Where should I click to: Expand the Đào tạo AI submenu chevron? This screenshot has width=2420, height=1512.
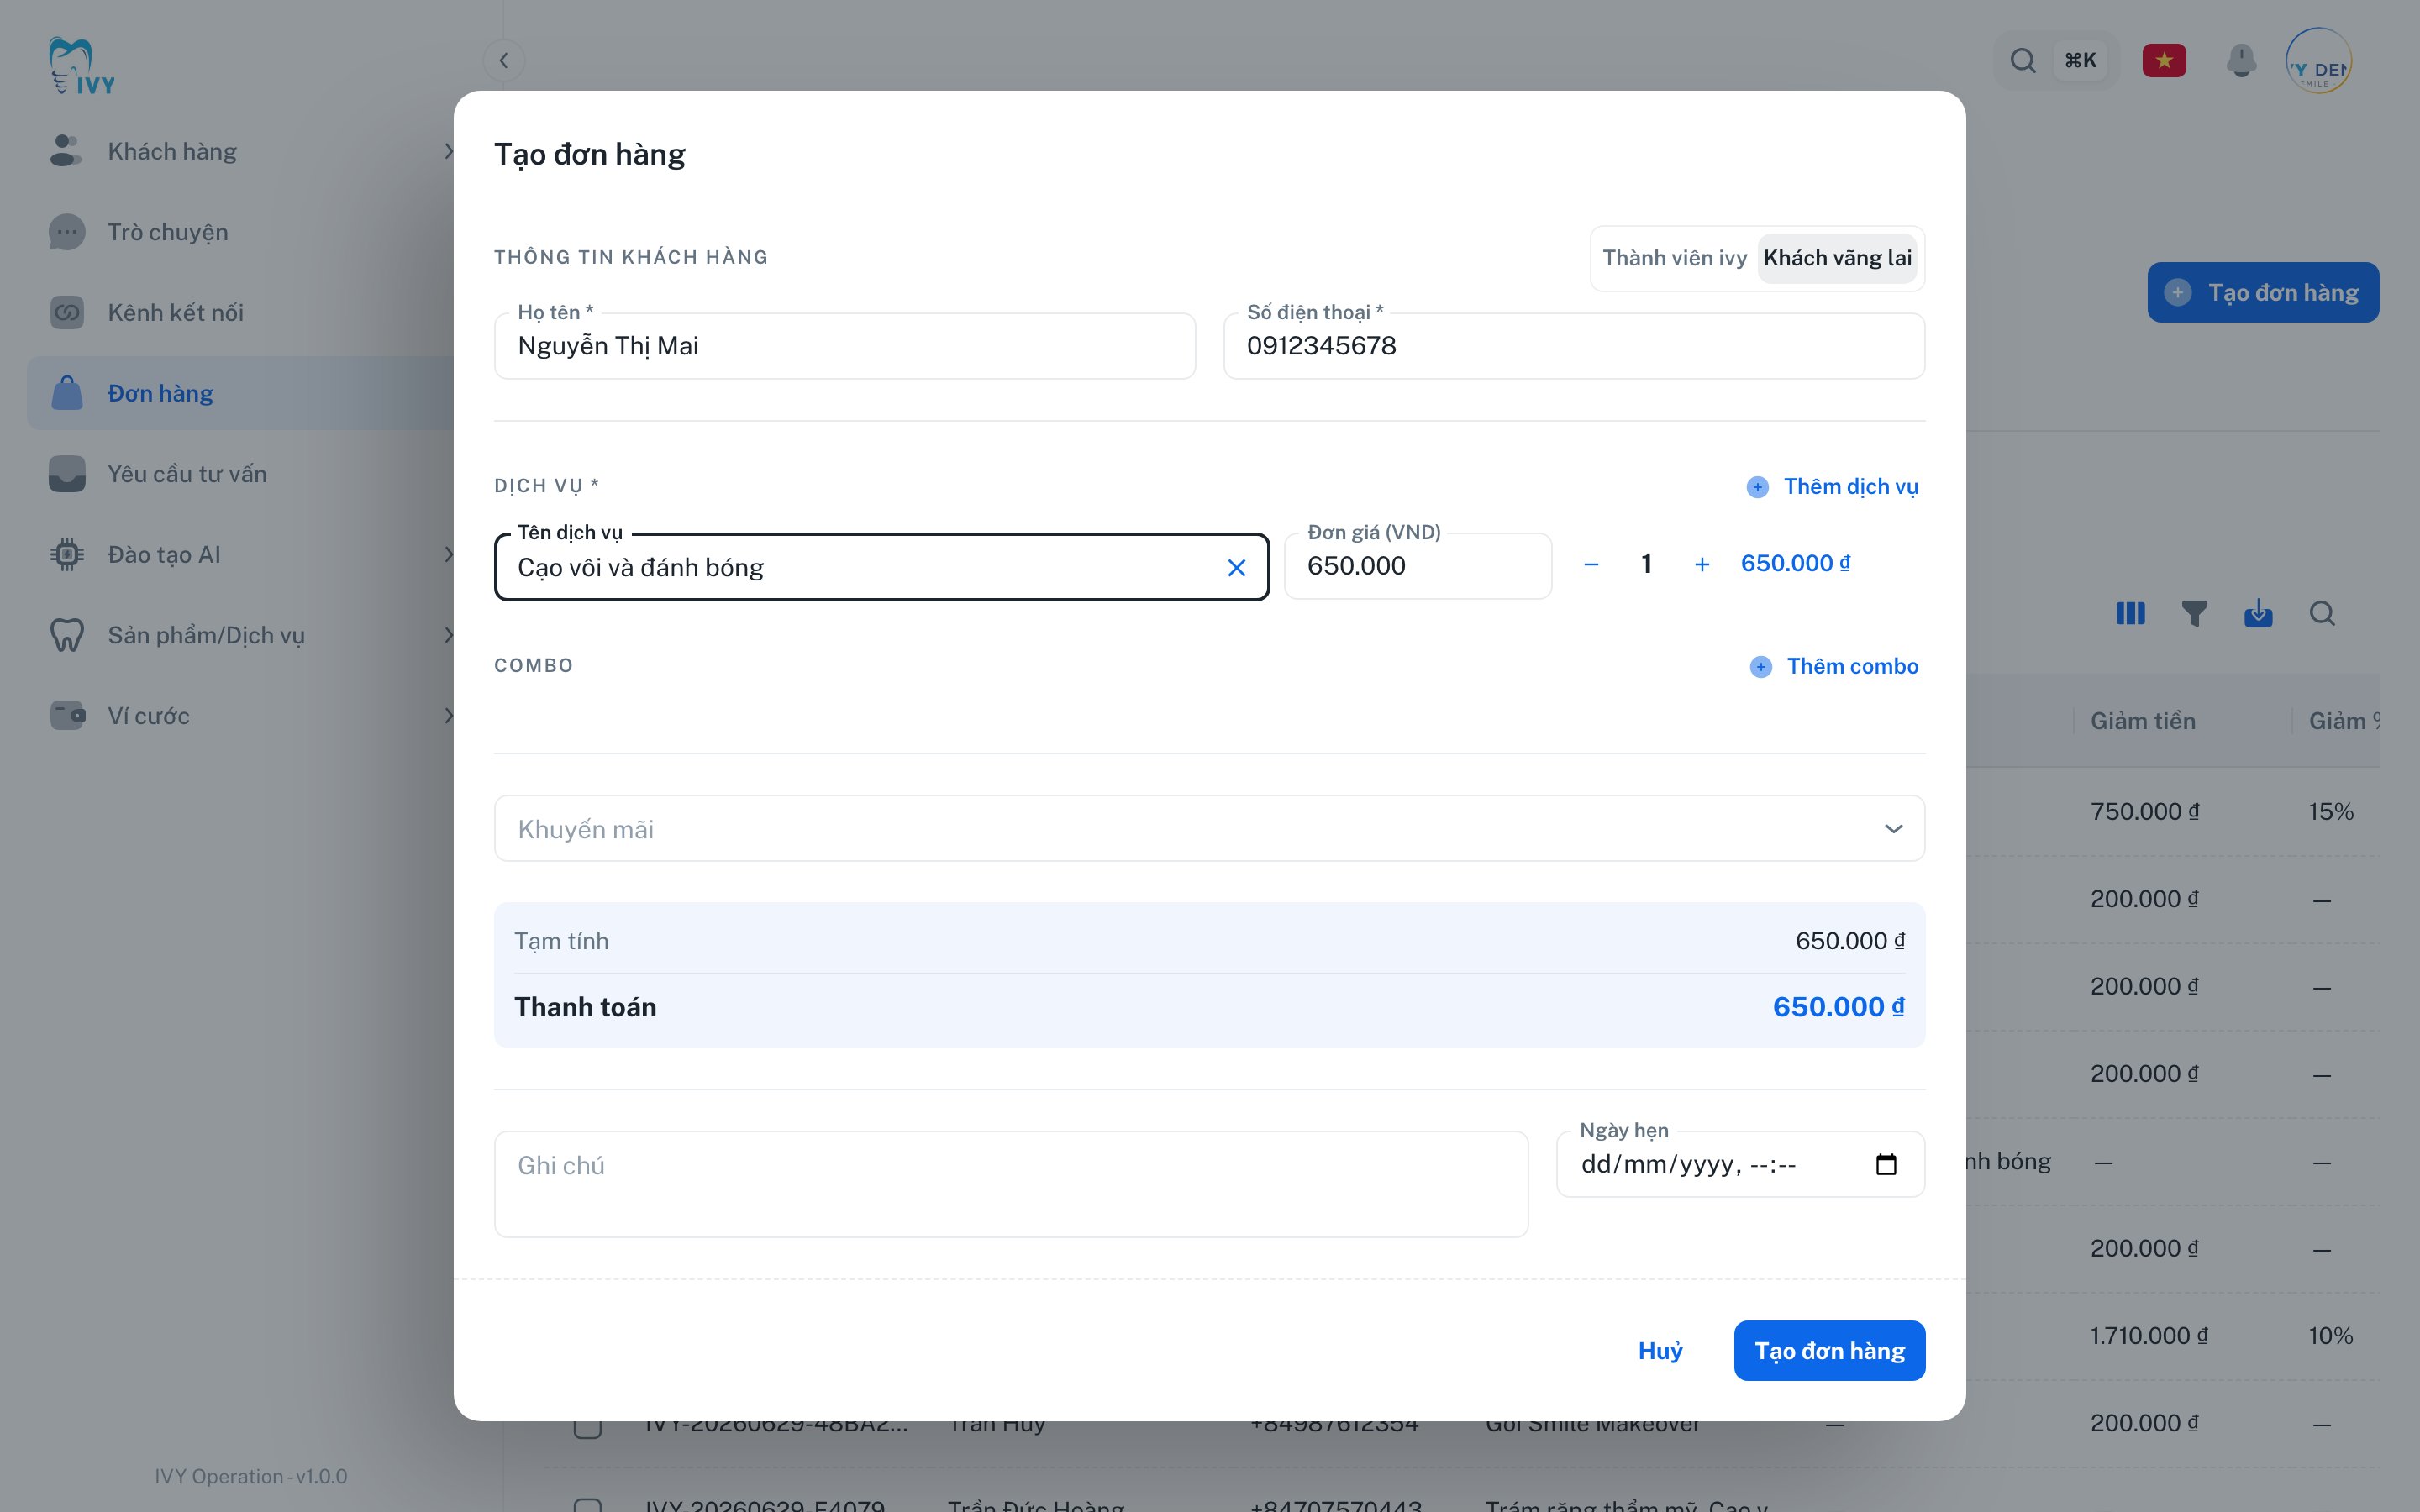pyautogui.click(x=448, y=555)
